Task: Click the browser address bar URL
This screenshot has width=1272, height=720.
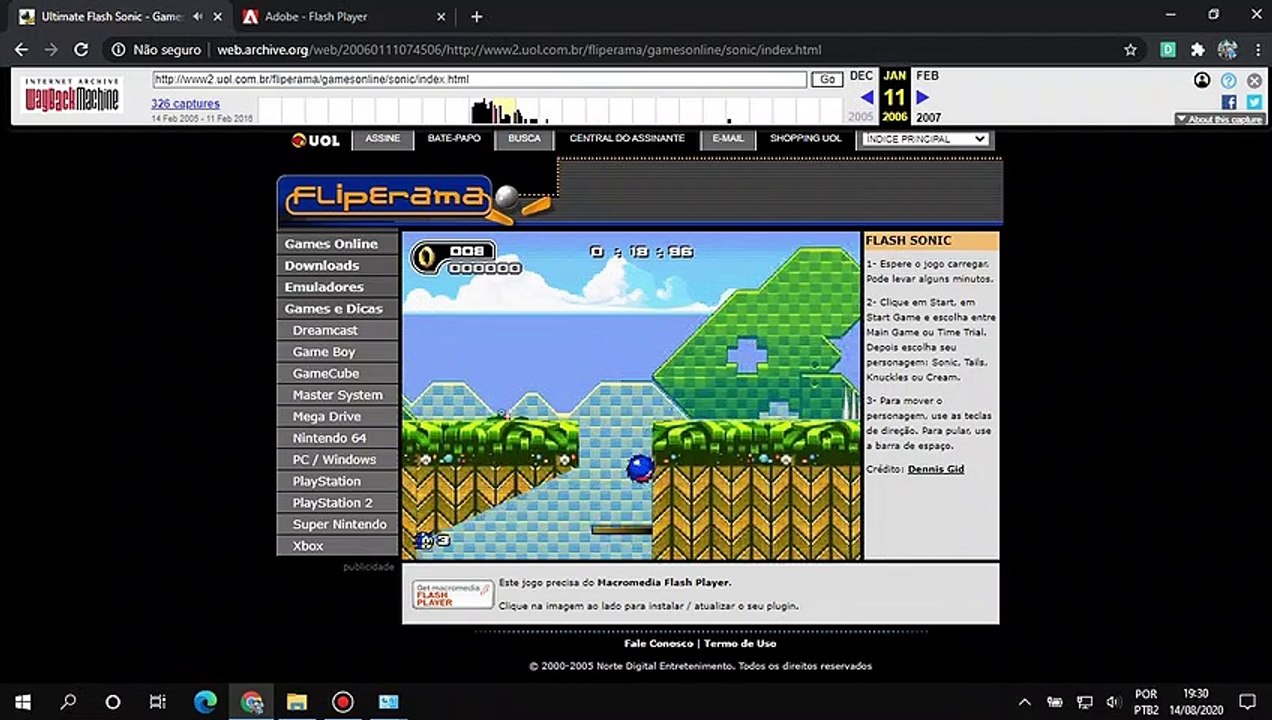Action: 520,49
